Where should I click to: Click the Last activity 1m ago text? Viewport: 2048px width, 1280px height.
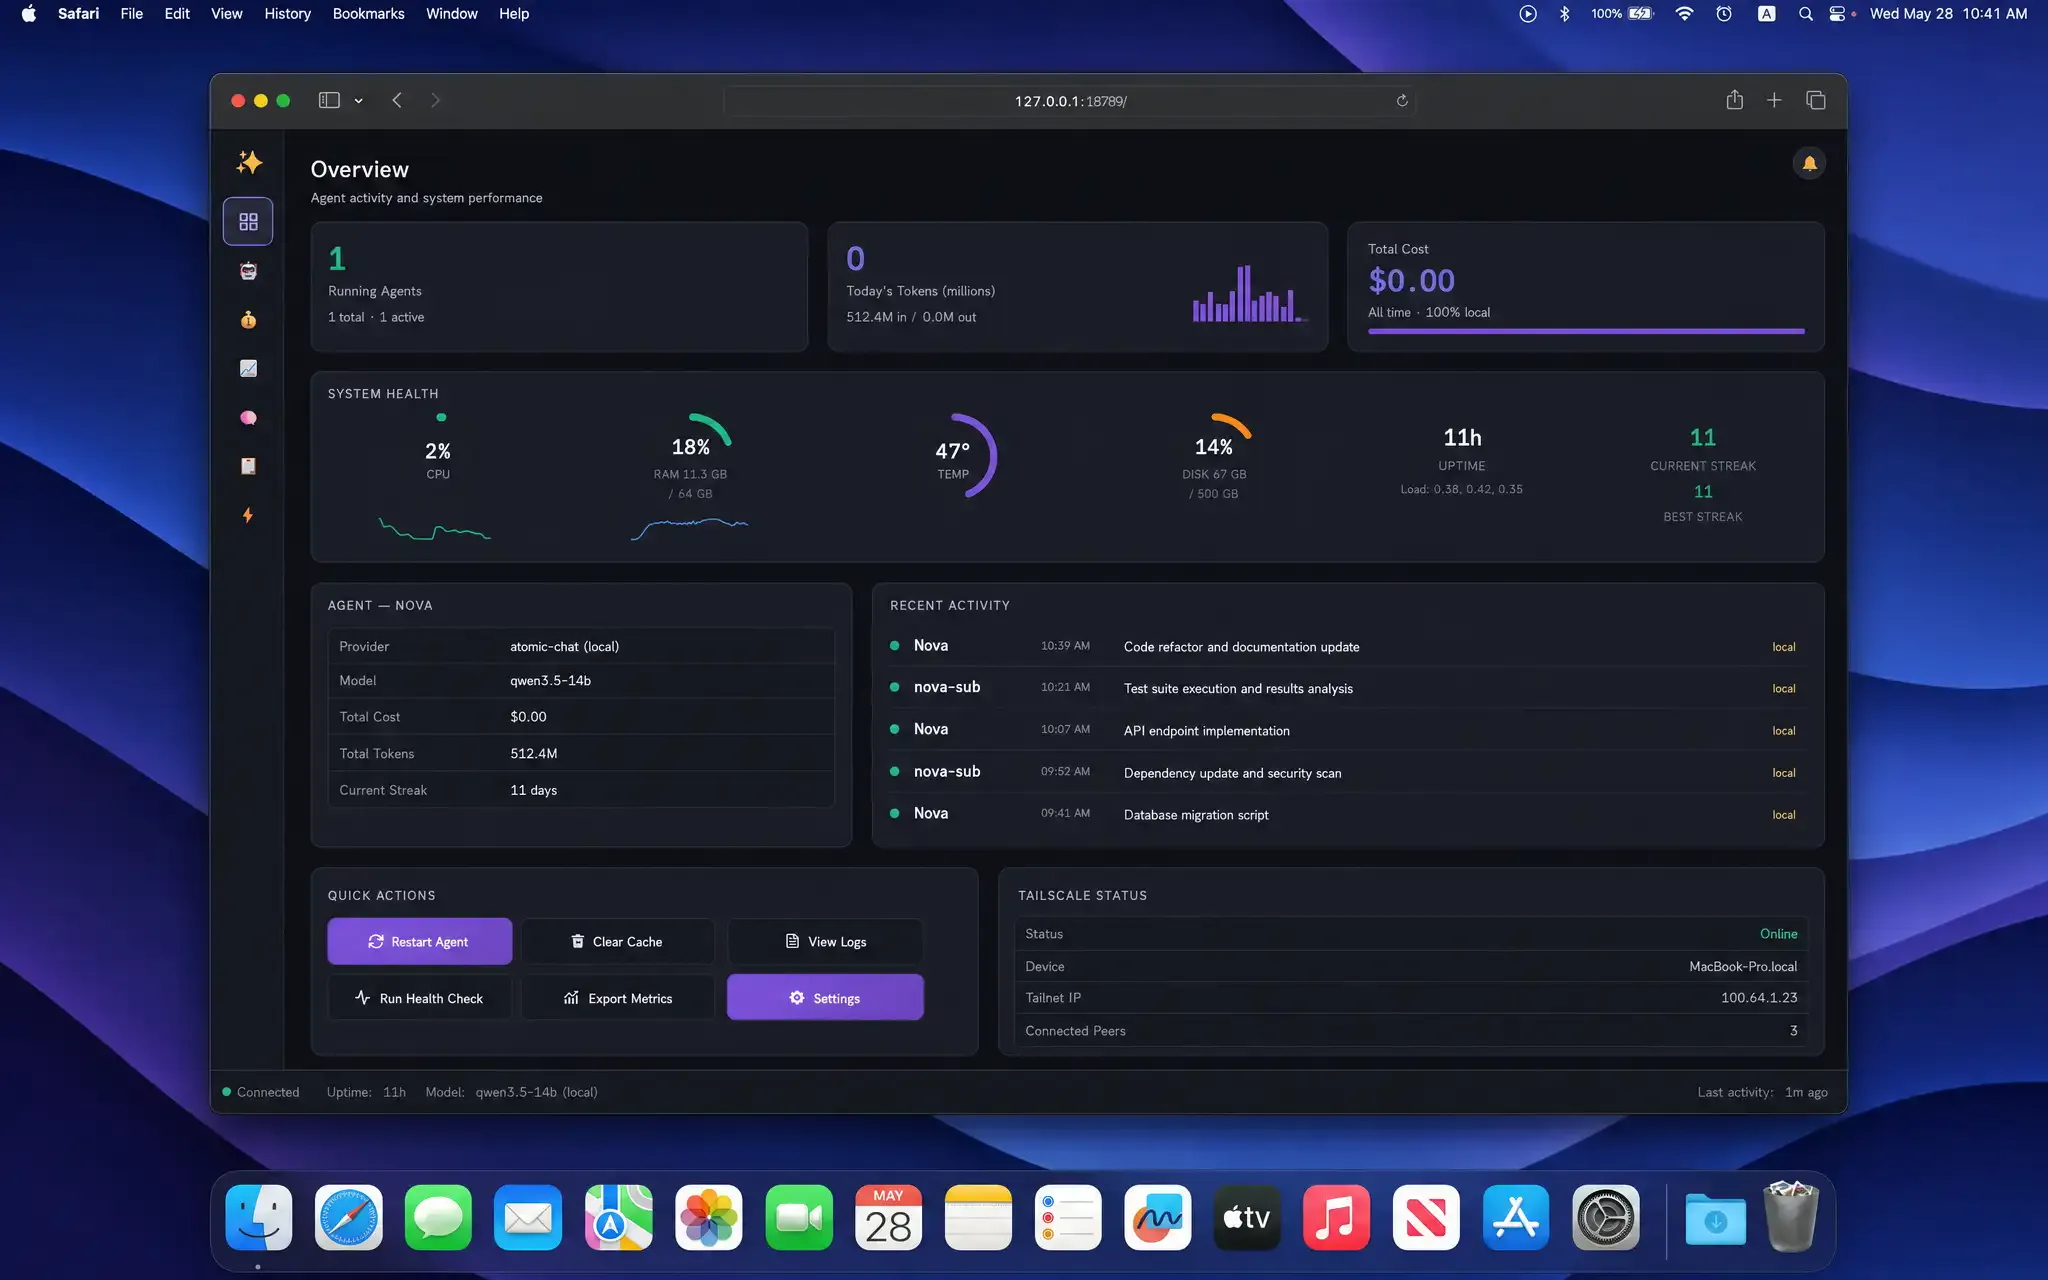click(x=1762, y=1092)
